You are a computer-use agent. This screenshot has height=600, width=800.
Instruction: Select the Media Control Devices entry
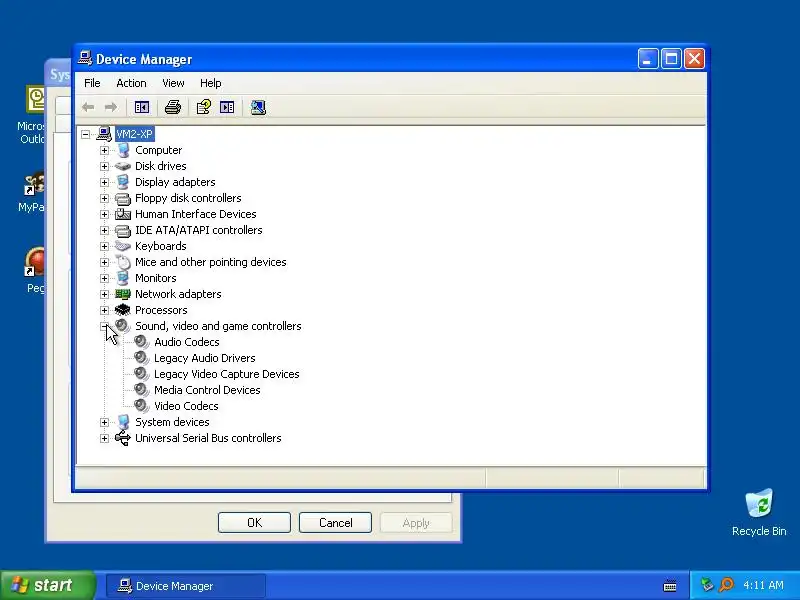207,390
